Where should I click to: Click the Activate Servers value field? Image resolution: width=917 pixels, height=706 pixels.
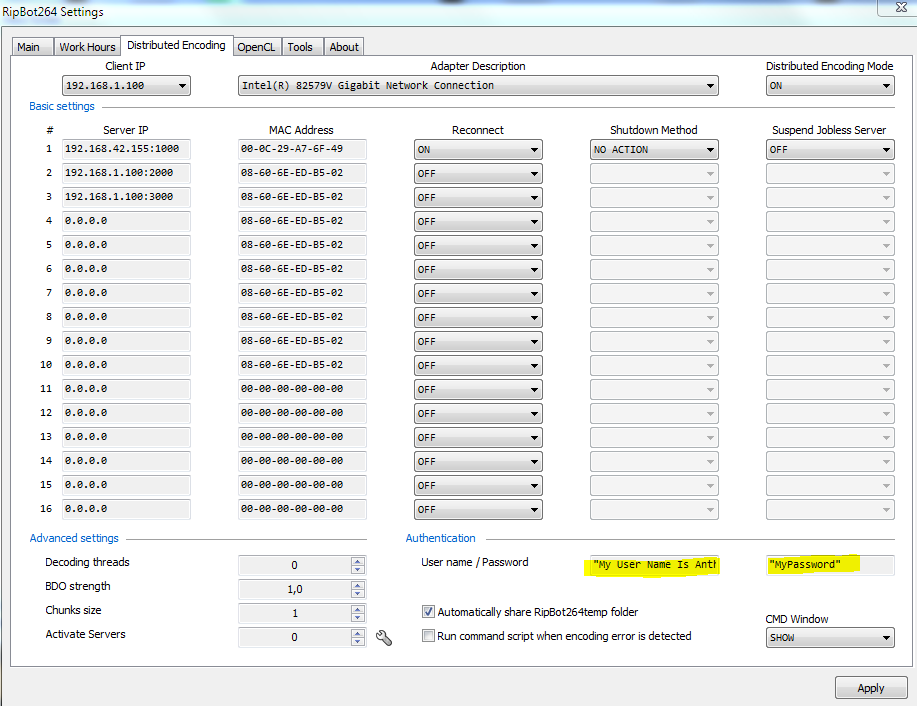point(294,638)
